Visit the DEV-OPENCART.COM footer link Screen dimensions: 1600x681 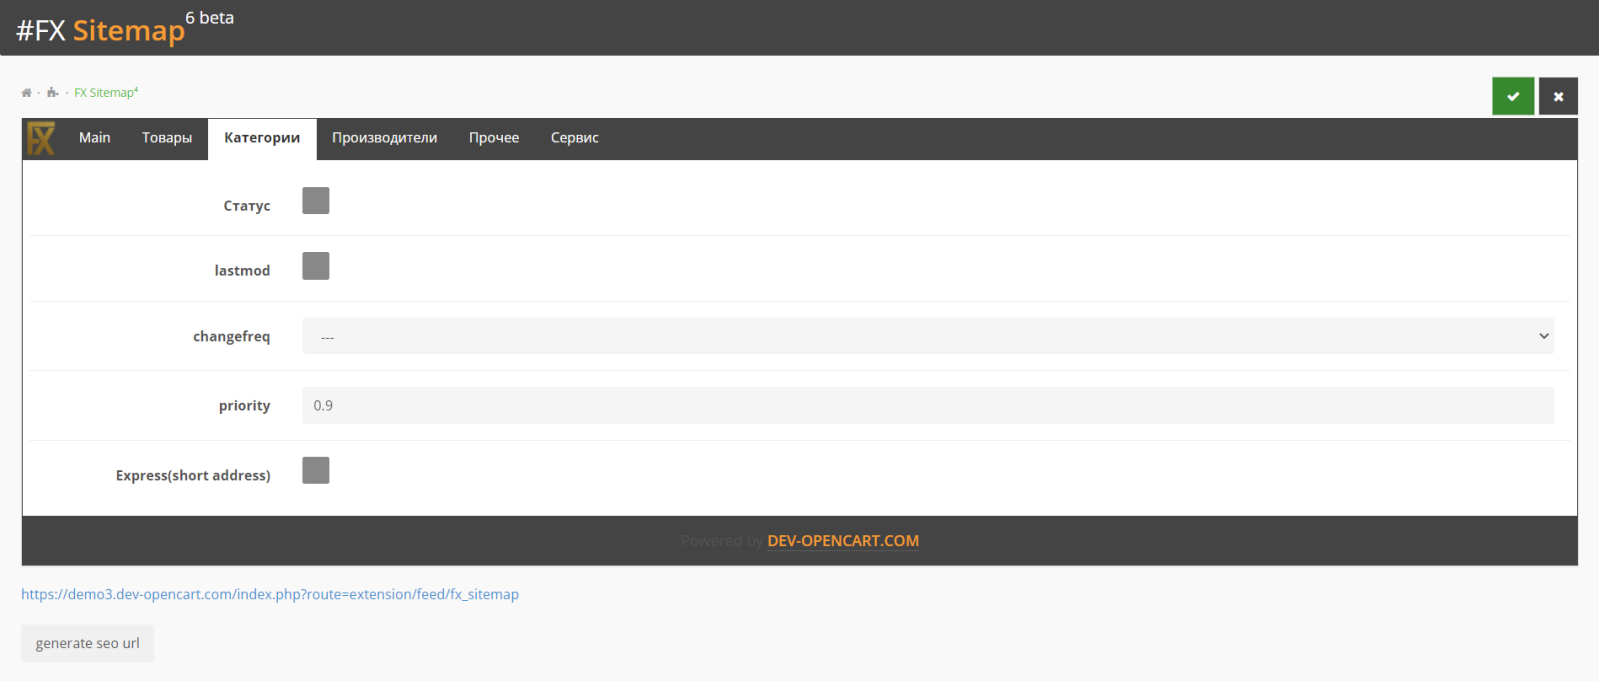(843, 541)
